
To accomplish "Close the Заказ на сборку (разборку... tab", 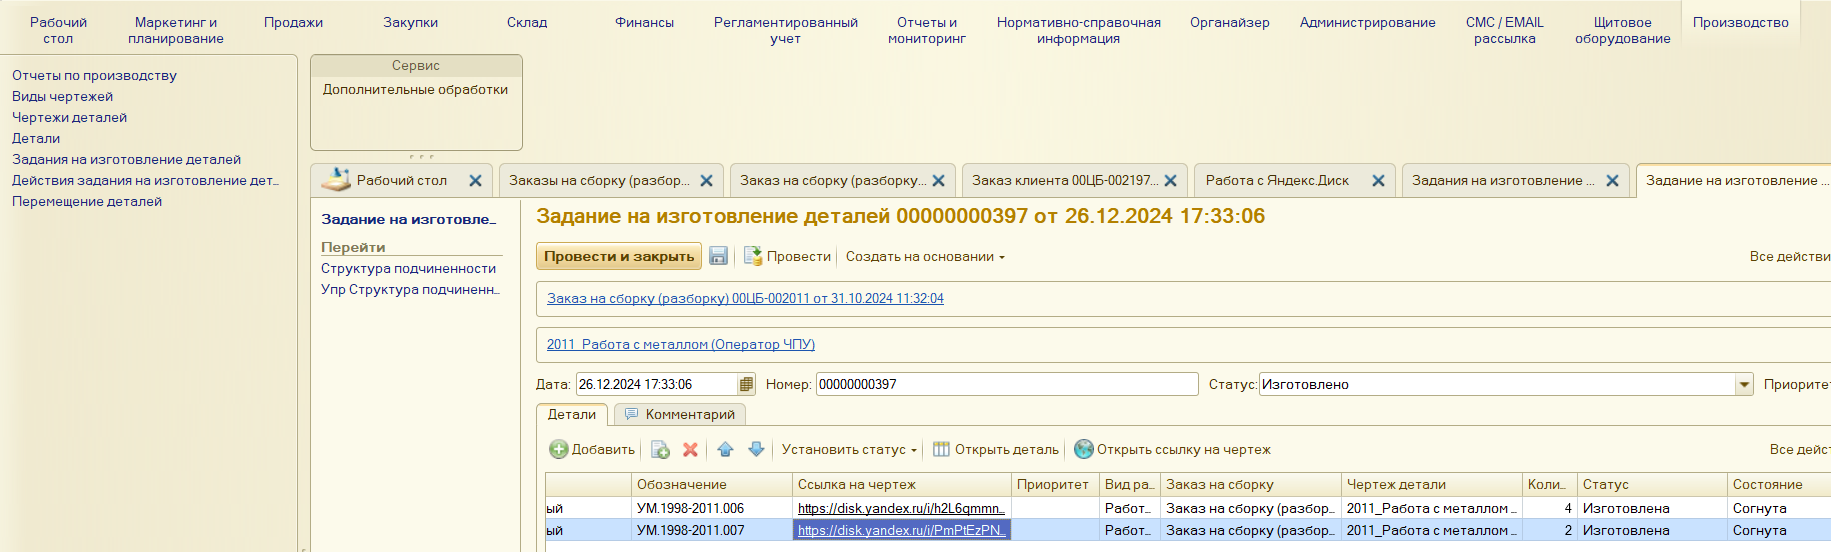I will click(938, 181).
